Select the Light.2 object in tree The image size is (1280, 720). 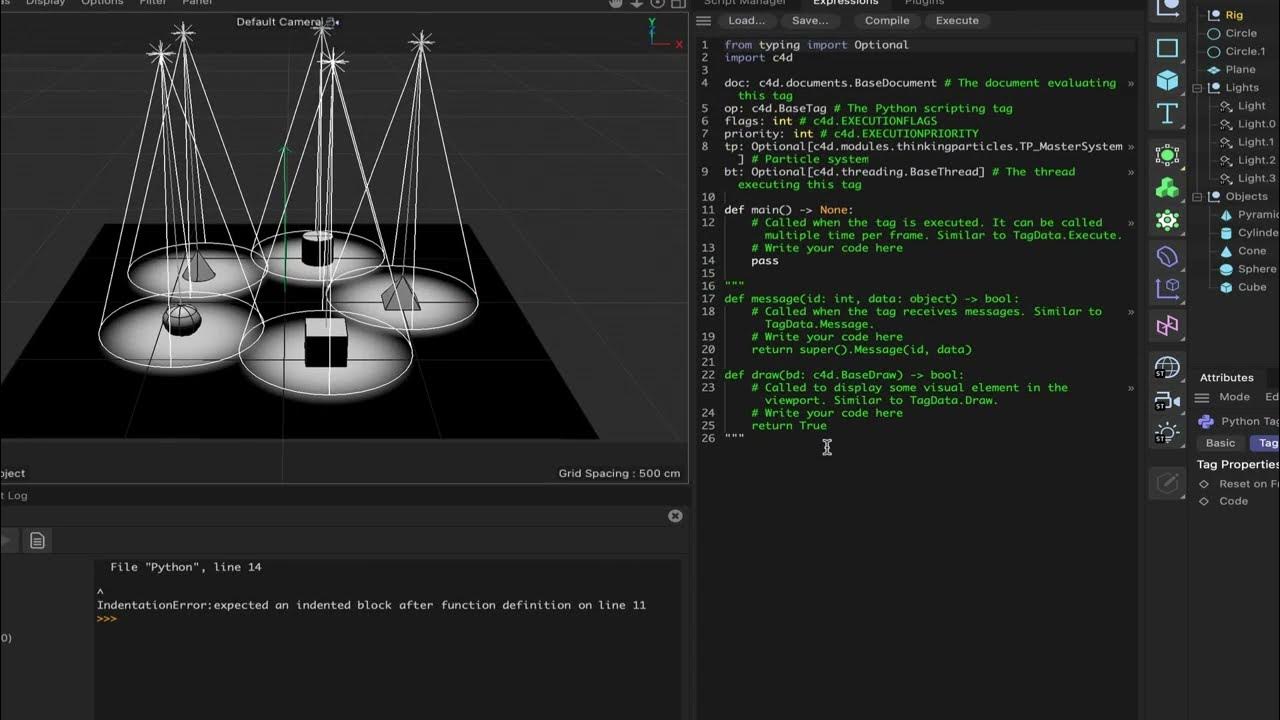click(1257, 160)
